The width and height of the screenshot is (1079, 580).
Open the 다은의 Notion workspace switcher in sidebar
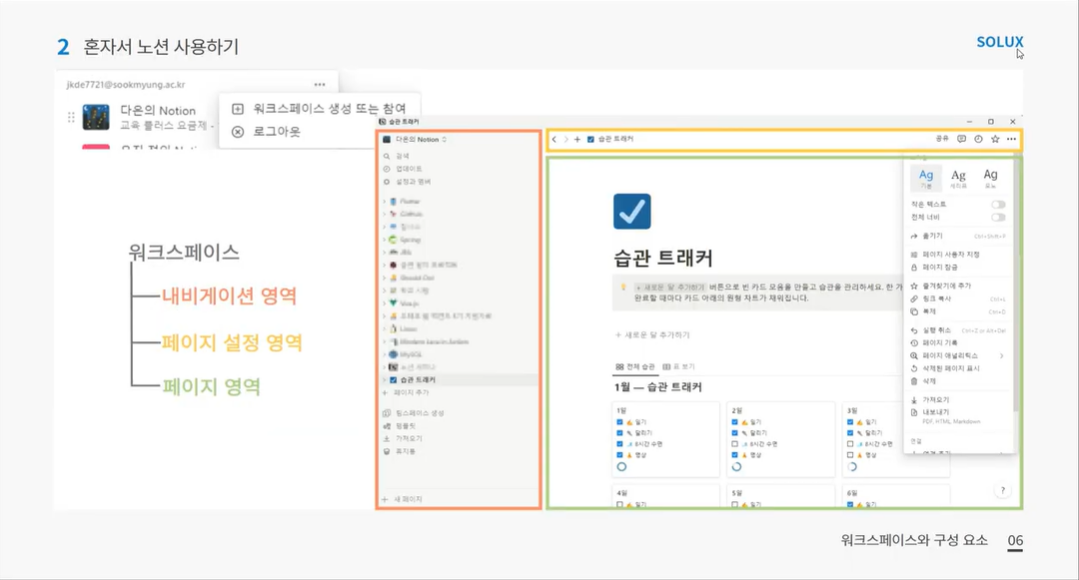tap(416, 139)
